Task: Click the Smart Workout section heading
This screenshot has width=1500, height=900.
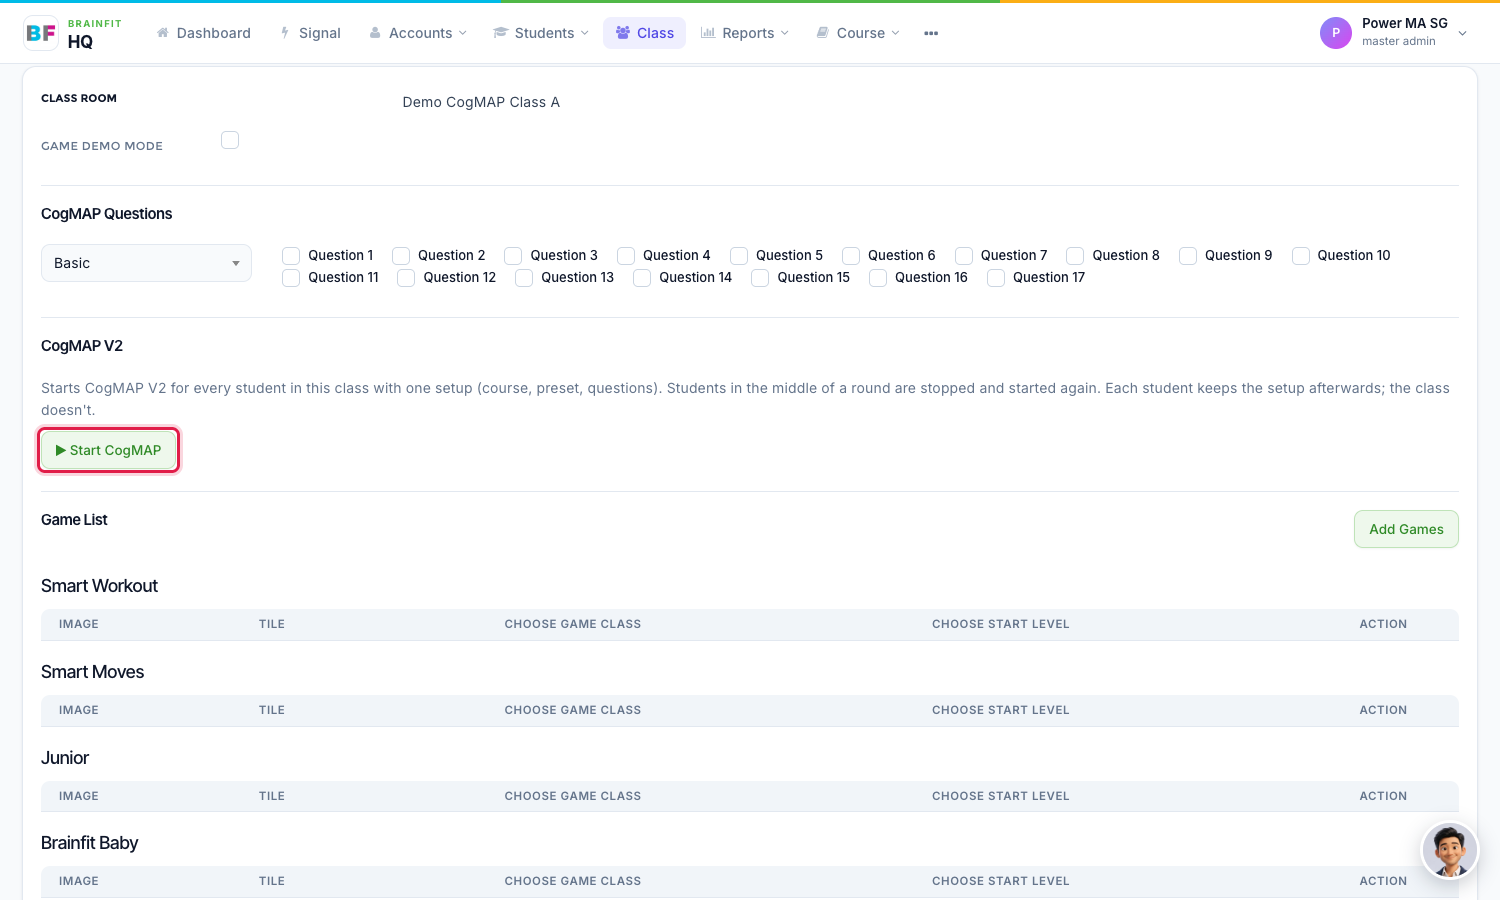Action: coord(99,586)
